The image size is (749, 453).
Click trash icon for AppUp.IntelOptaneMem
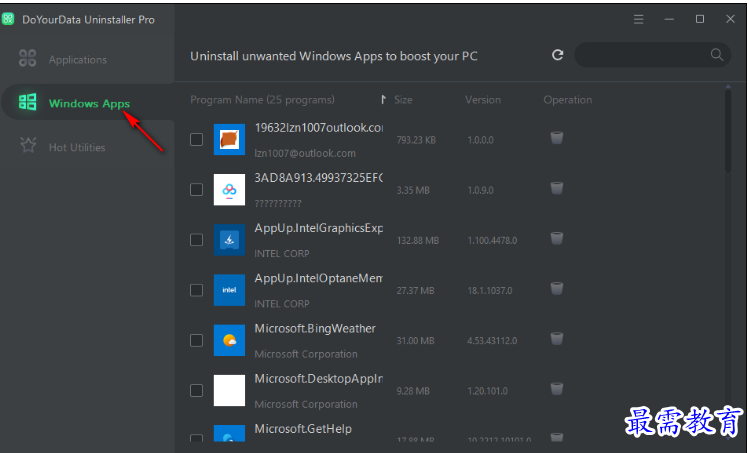556,289
